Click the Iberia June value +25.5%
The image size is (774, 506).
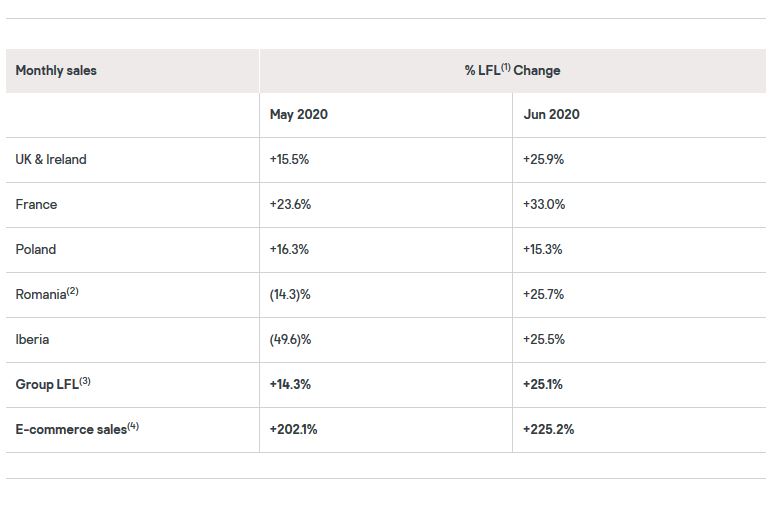pos(544,340)
